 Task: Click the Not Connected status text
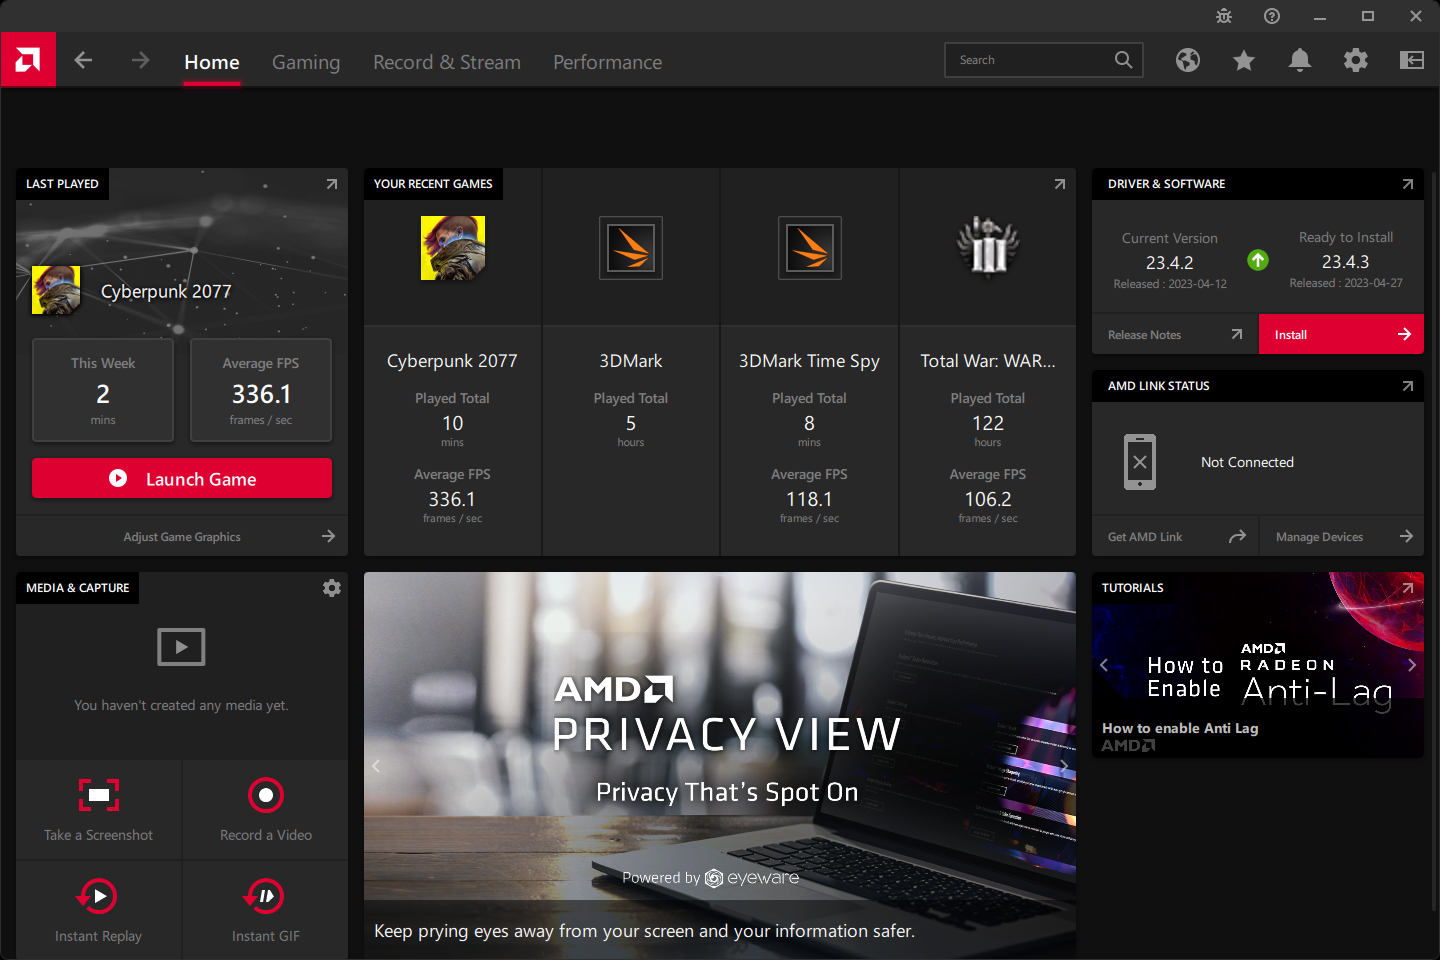coord(1247,462)
